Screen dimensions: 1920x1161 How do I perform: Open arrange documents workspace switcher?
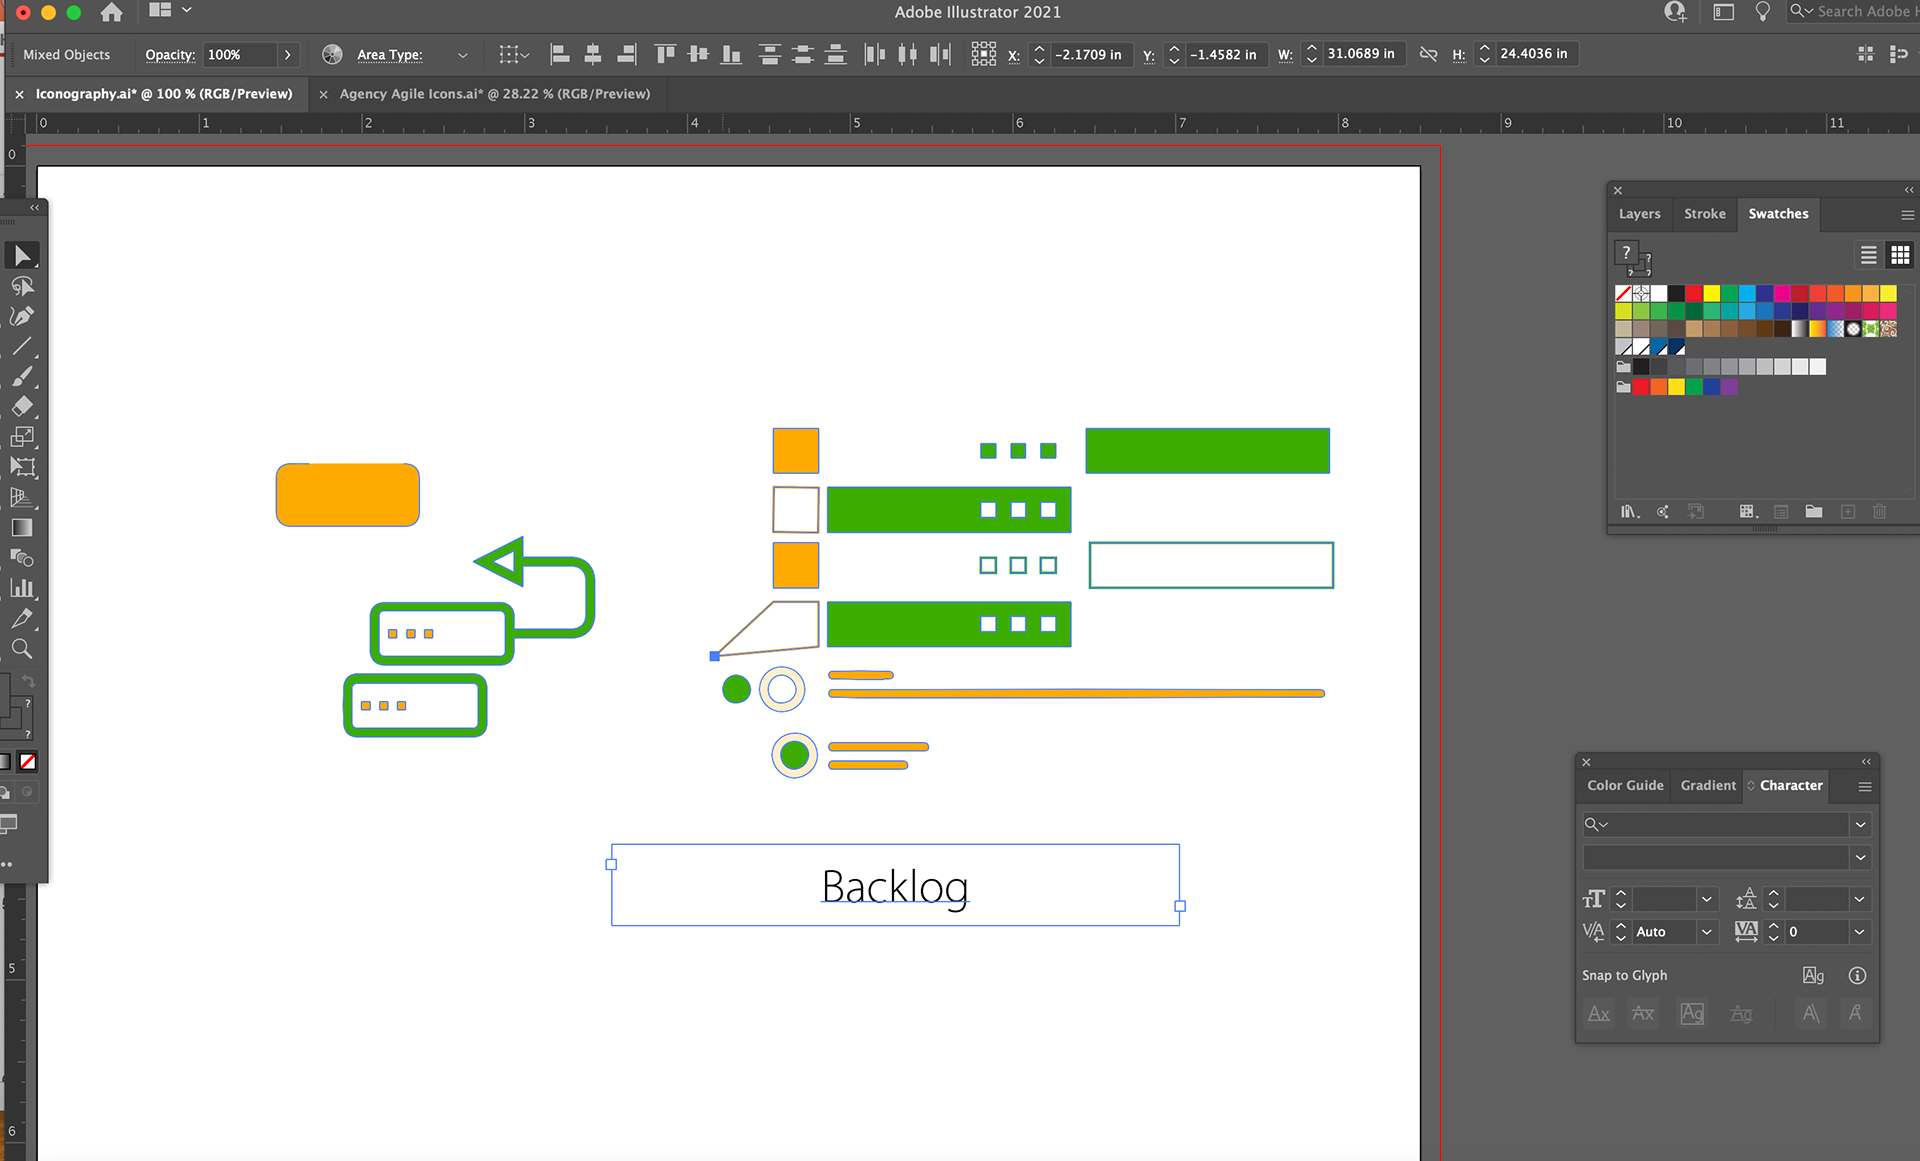tap(169, 11)
